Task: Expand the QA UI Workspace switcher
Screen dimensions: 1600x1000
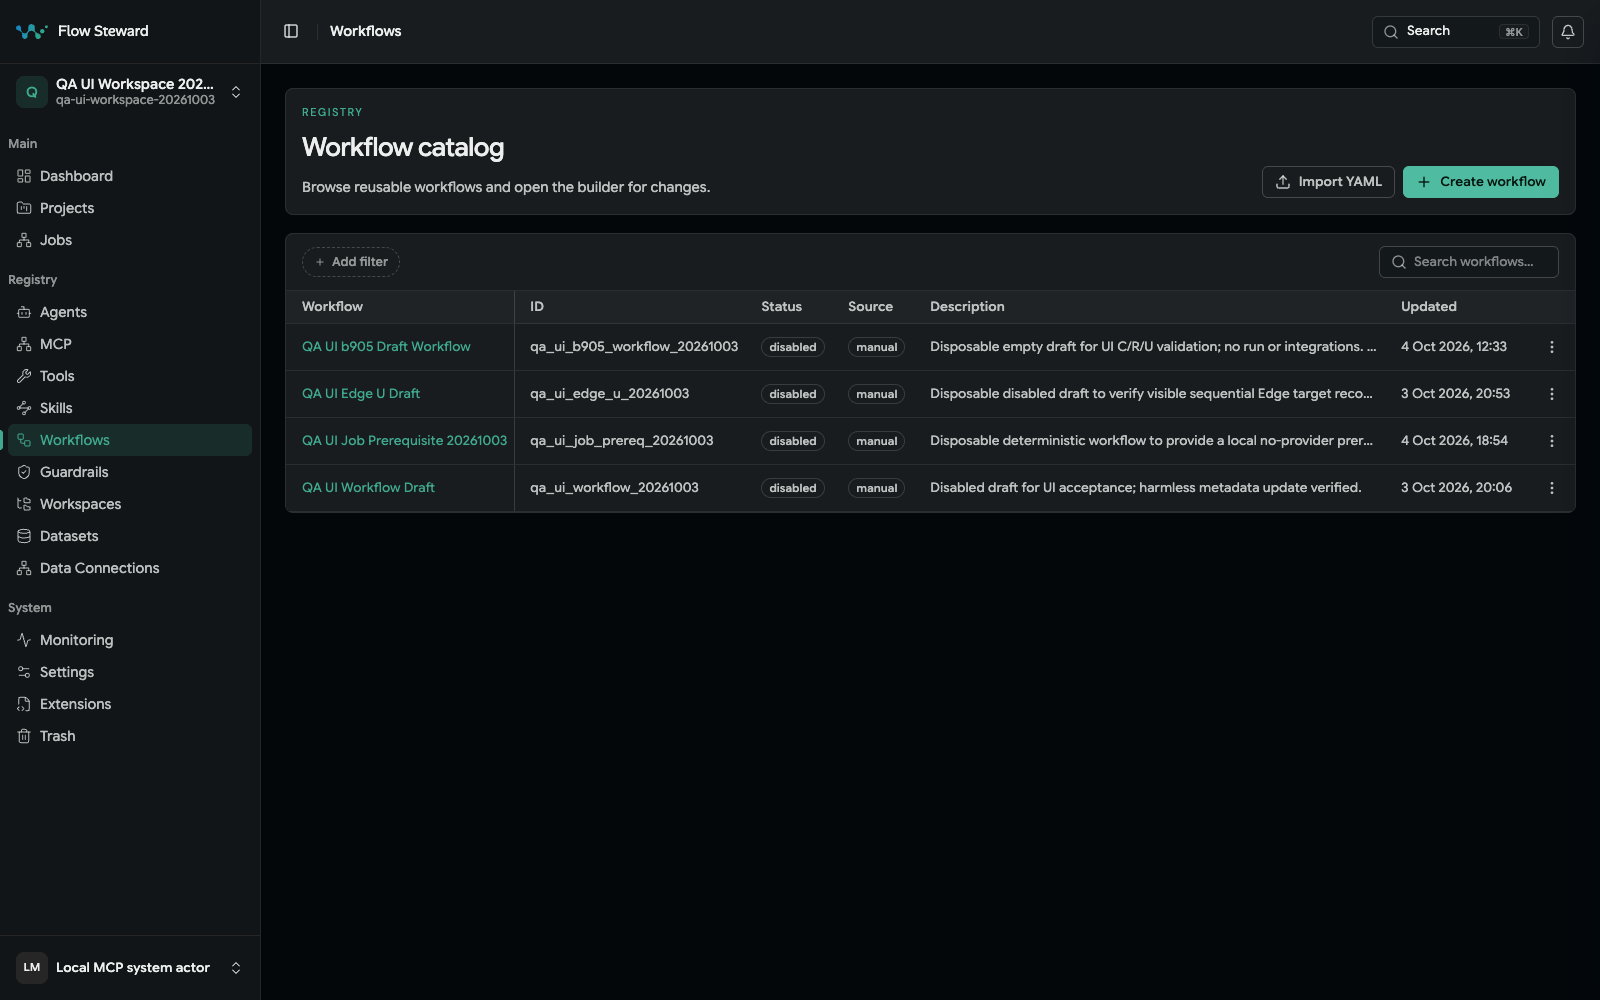Action: point(130,92)
